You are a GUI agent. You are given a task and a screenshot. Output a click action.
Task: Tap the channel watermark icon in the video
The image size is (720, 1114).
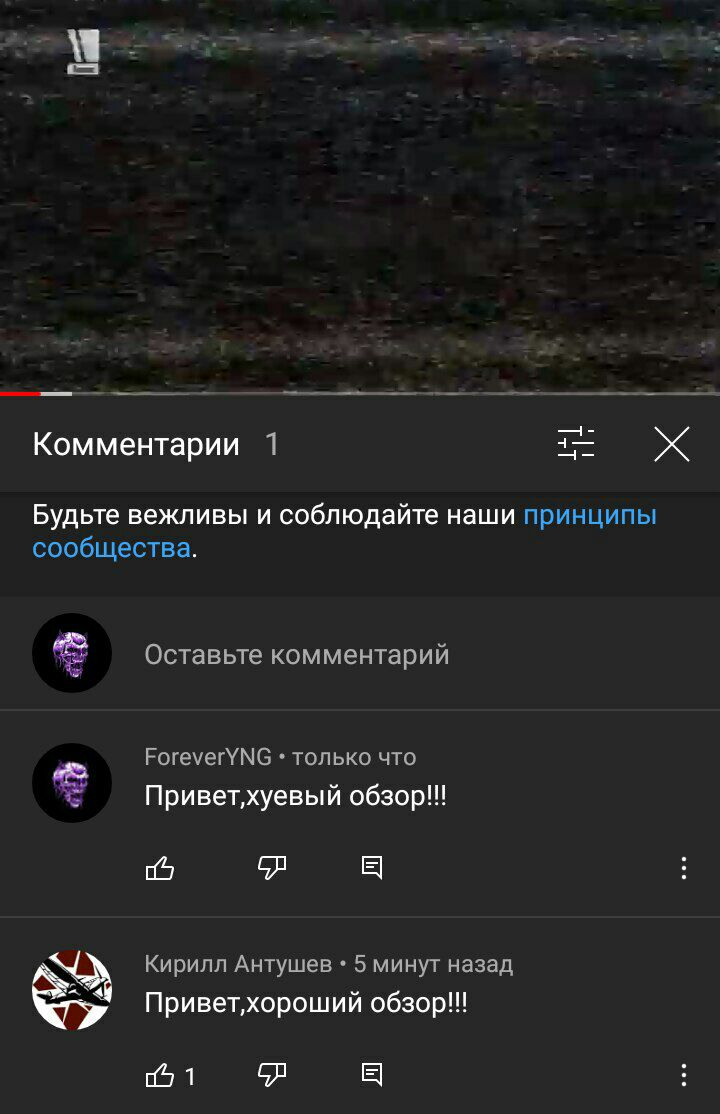[84, 51]
